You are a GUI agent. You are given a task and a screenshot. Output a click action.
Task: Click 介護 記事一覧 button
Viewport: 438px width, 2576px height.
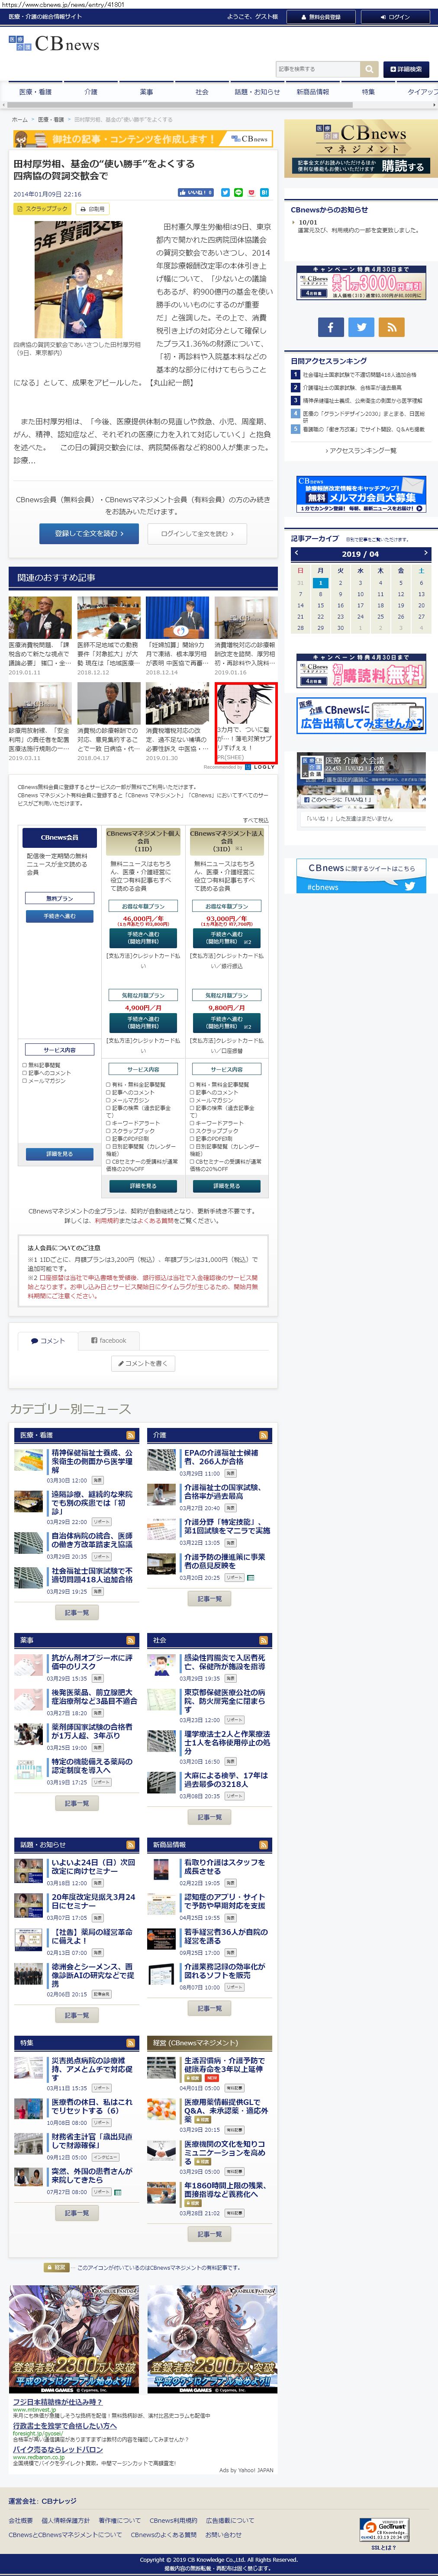(x=210, y=1599)
